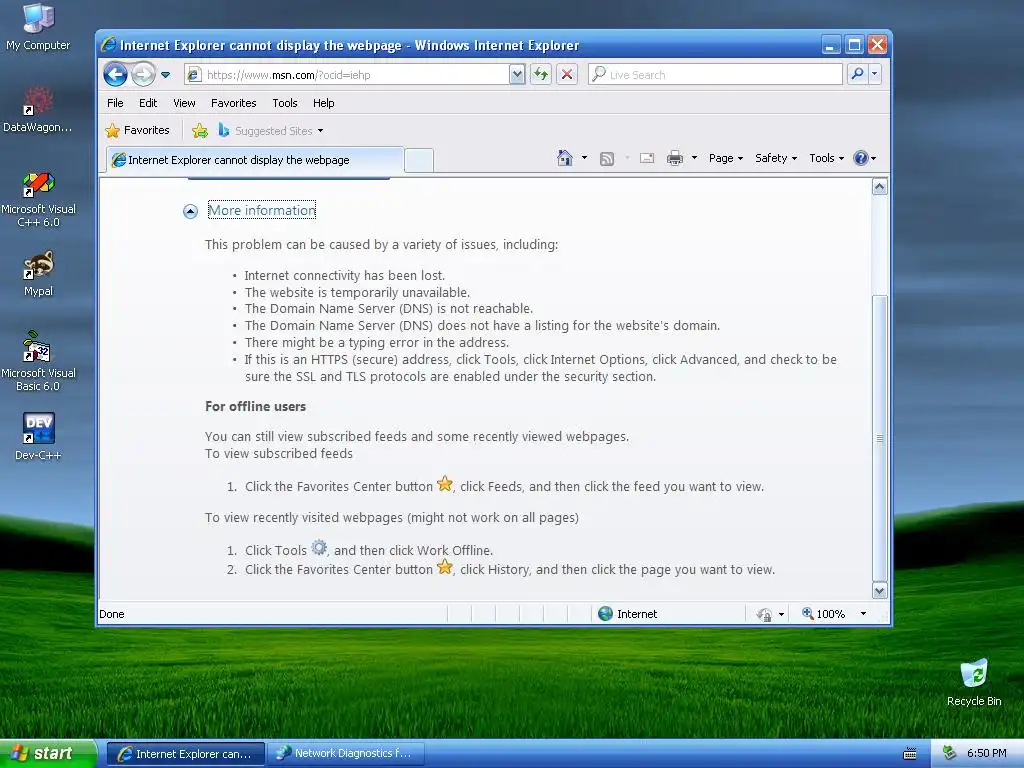Collapse the More information arrow icon
The height and width of the screenshot is (768, 1024).
point(190,212)
